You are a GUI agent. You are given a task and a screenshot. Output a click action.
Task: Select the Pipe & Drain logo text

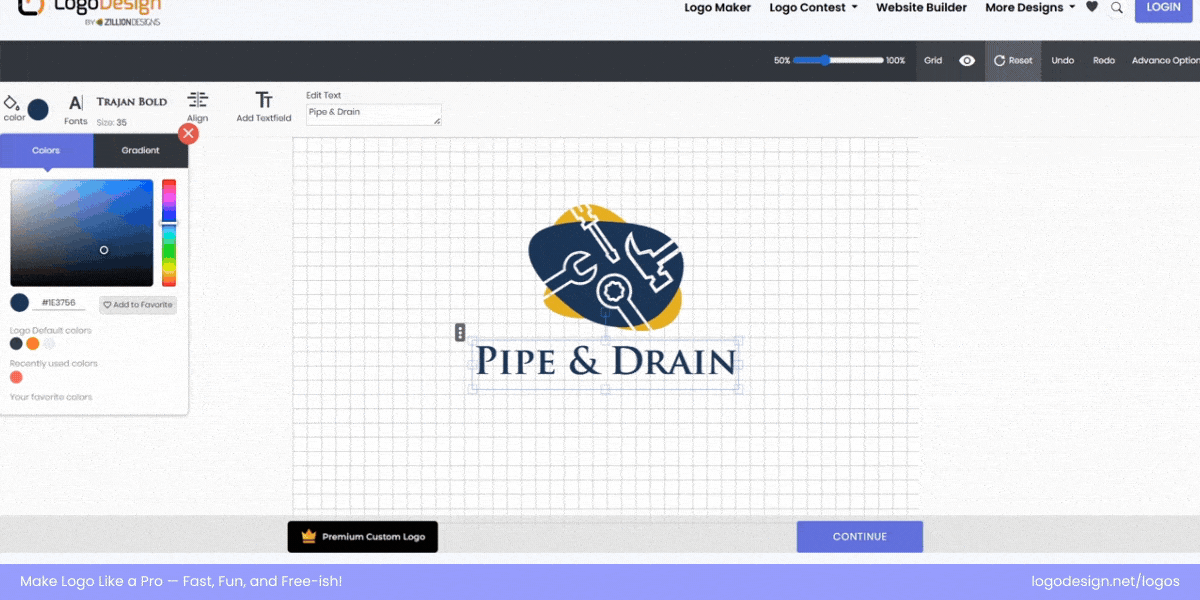[605, 361]
